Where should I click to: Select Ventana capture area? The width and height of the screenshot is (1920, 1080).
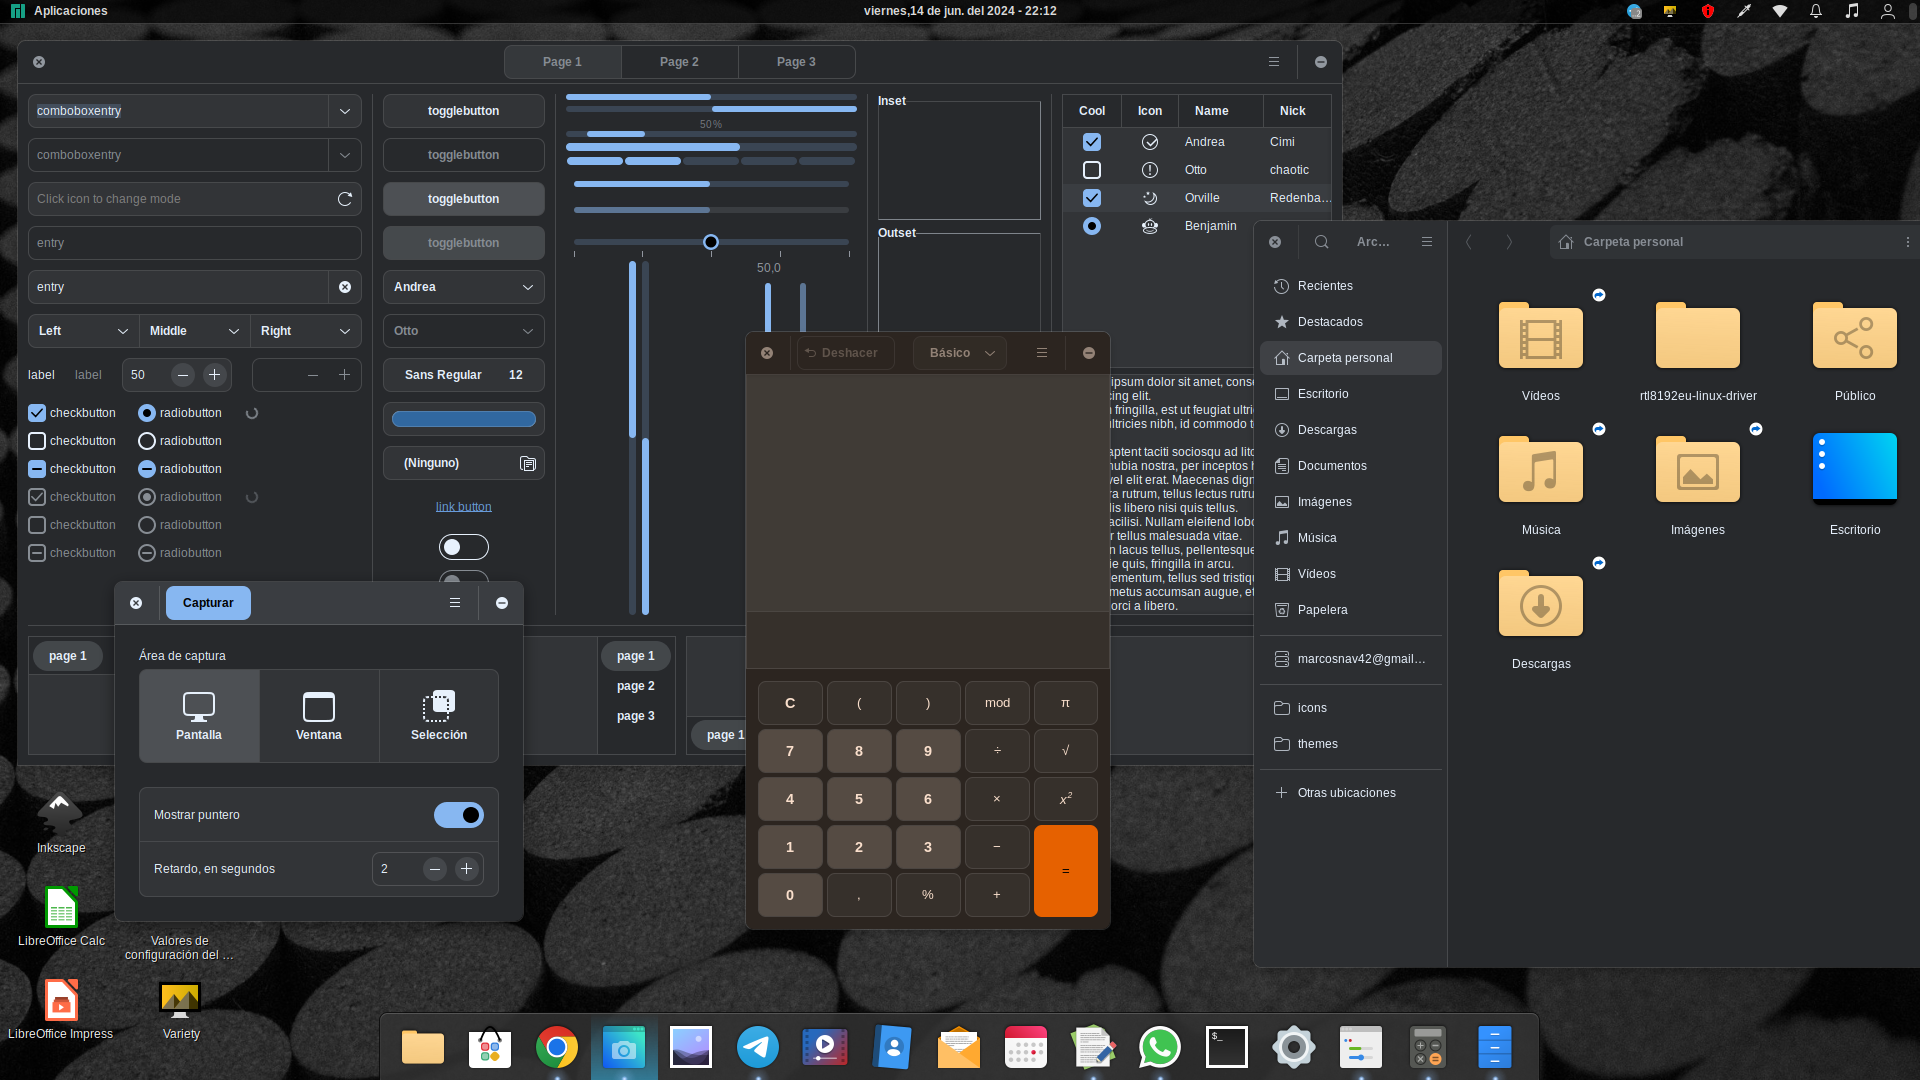(x=319, y=716)
